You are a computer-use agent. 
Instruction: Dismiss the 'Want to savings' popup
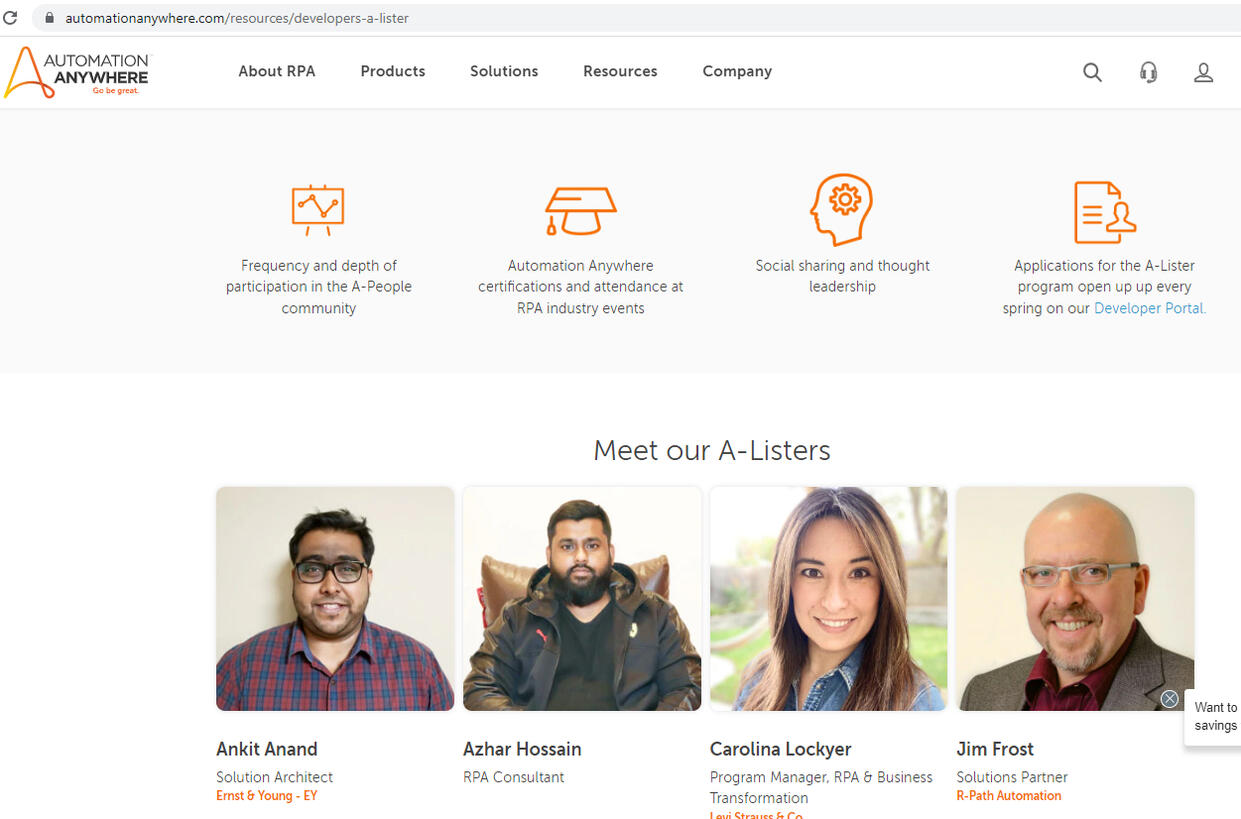(1169, 699)
